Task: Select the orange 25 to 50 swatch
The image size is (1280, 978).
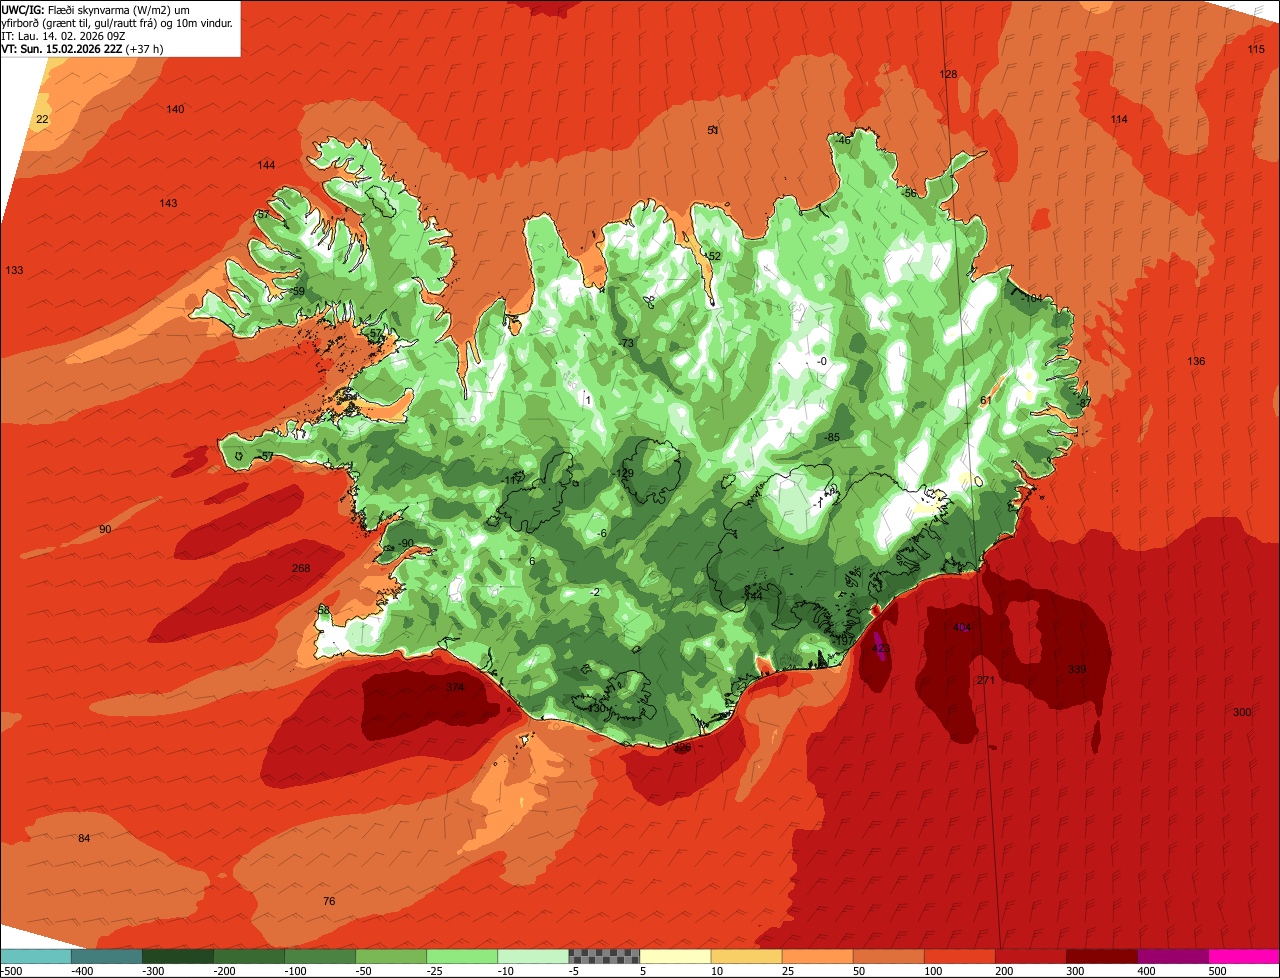Action: pyautogui.click(x=817, y=956)
